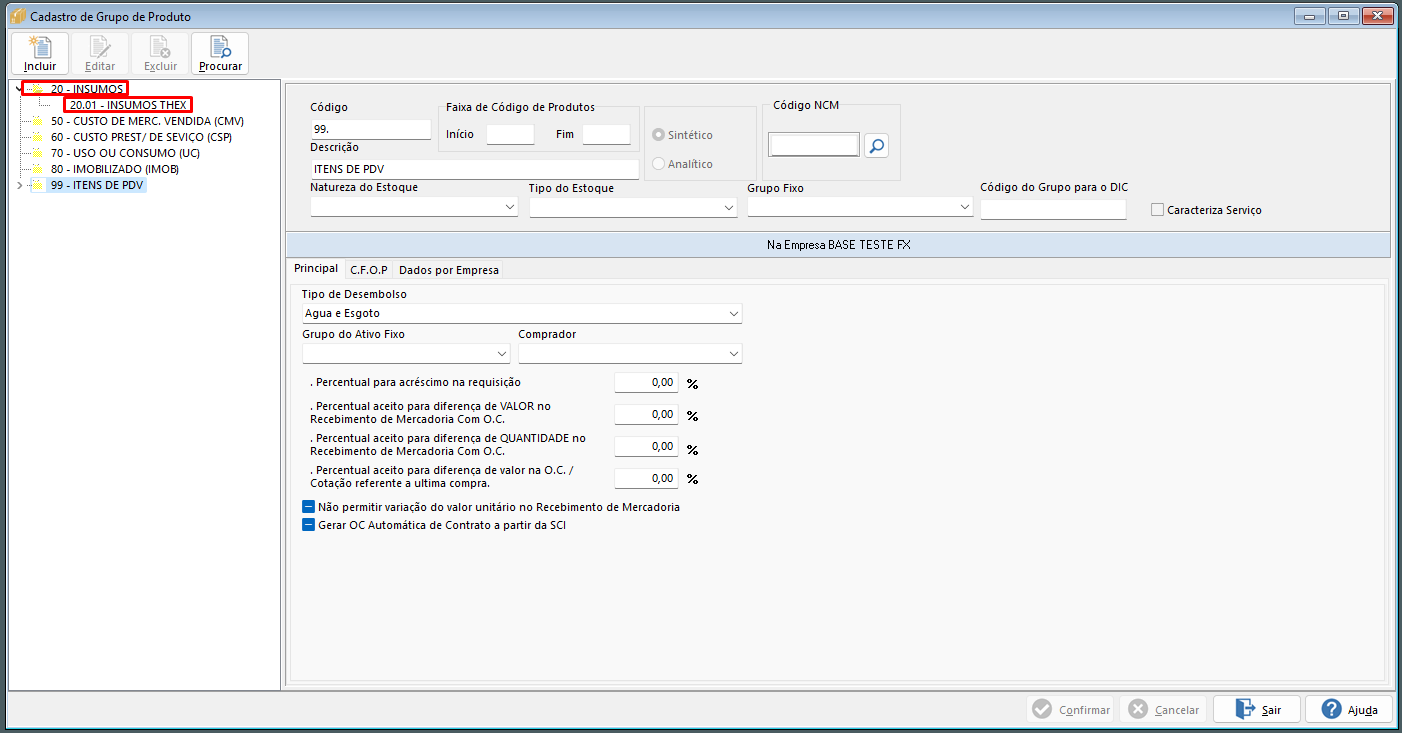
Task: Select 60 - CUSTO PREST/ DE SEVICO (CSP)
Action: [x=141, y=137]
